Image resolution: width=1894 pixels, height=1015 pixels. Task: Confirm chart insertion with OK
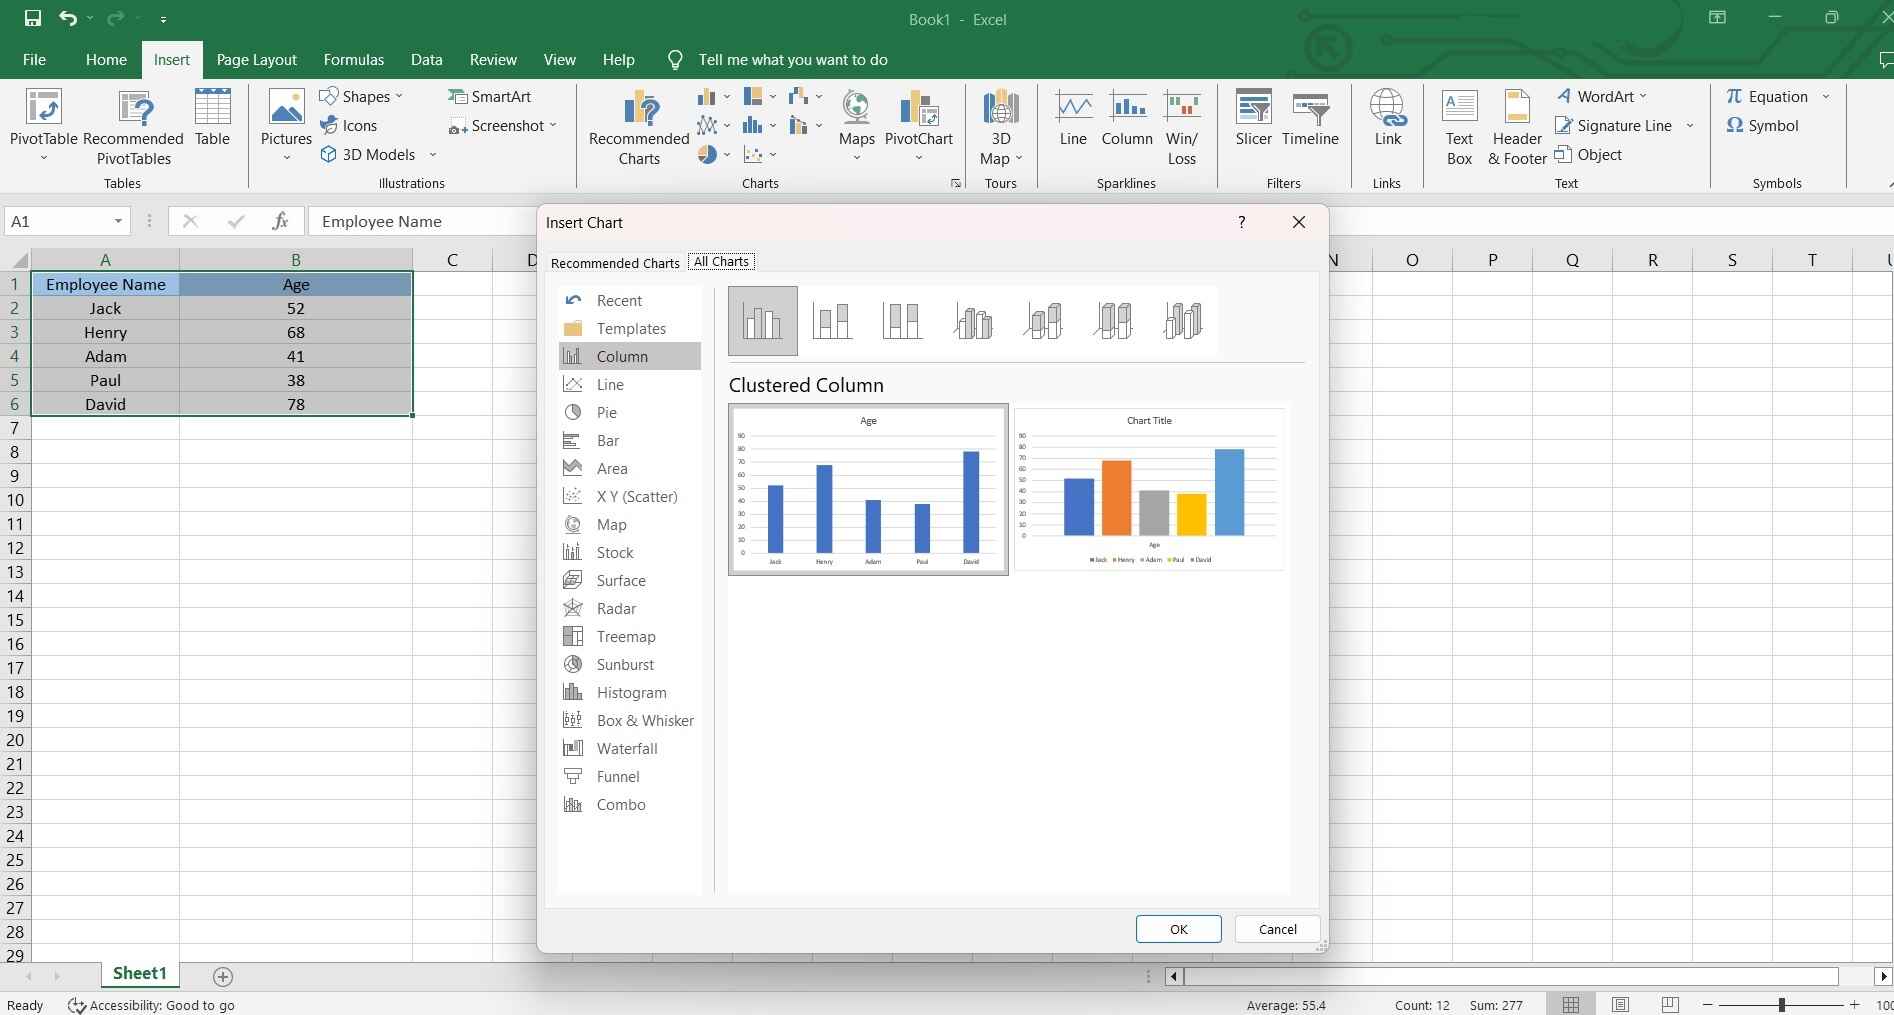click(1178, 929)
